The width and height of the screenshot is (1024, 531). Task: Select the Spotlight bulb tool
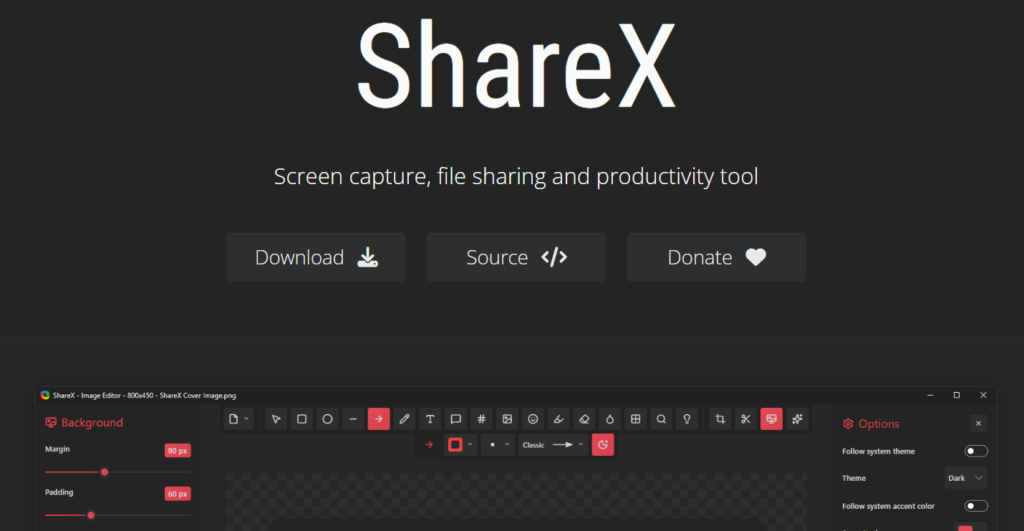(687, 419)
